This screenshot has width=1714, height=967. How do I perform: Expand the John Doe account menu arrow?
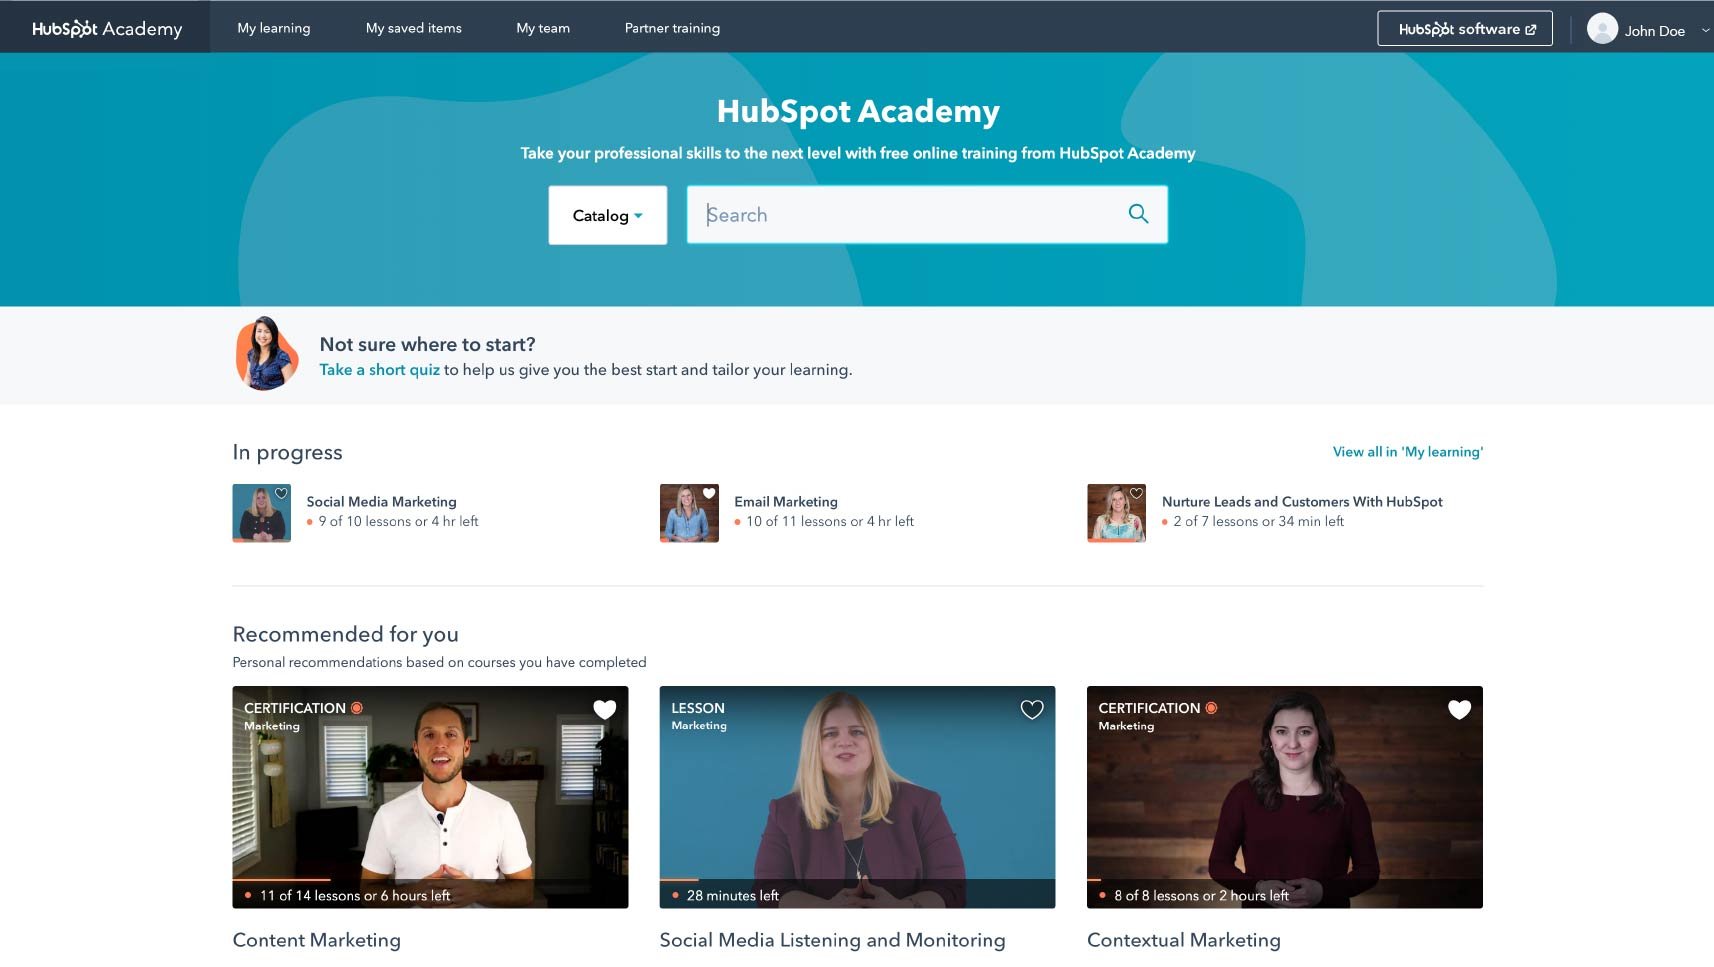pos(1705,30)
